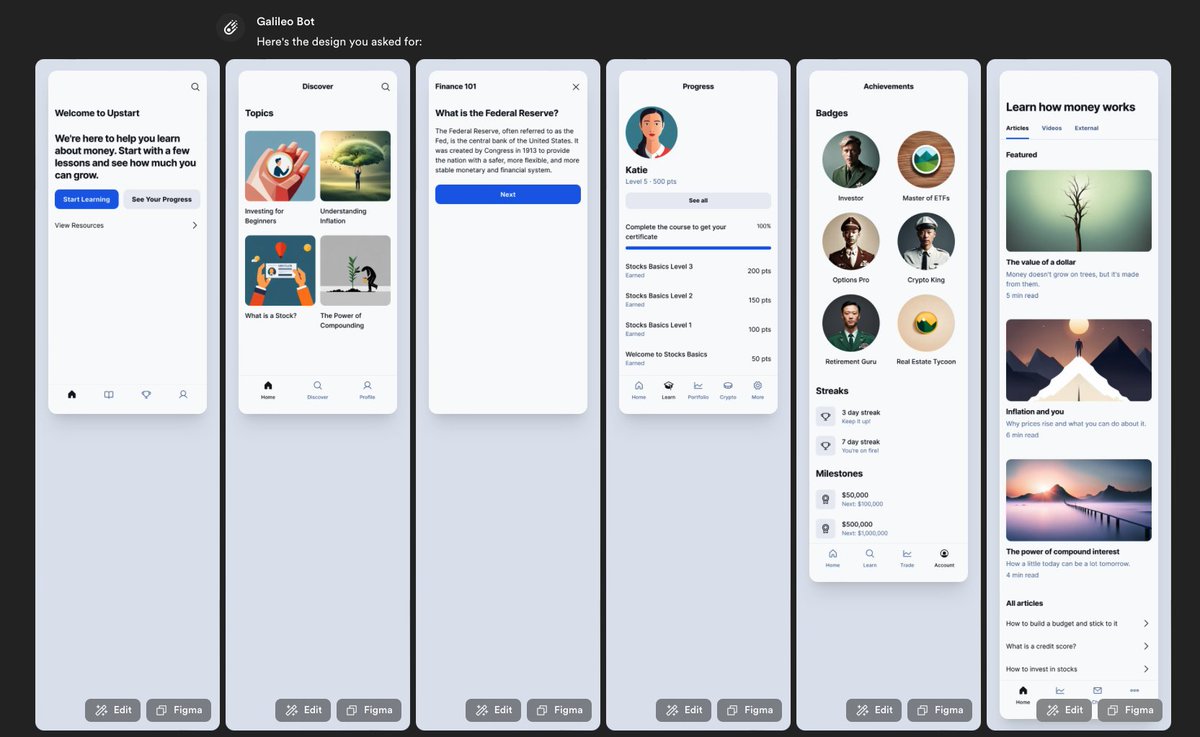Expand View Resources chevron

194,226
